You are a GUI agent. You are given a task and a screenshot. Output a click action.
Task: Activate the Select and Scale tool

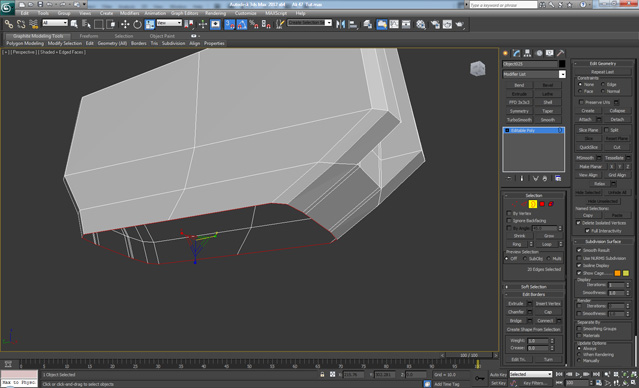150,24
